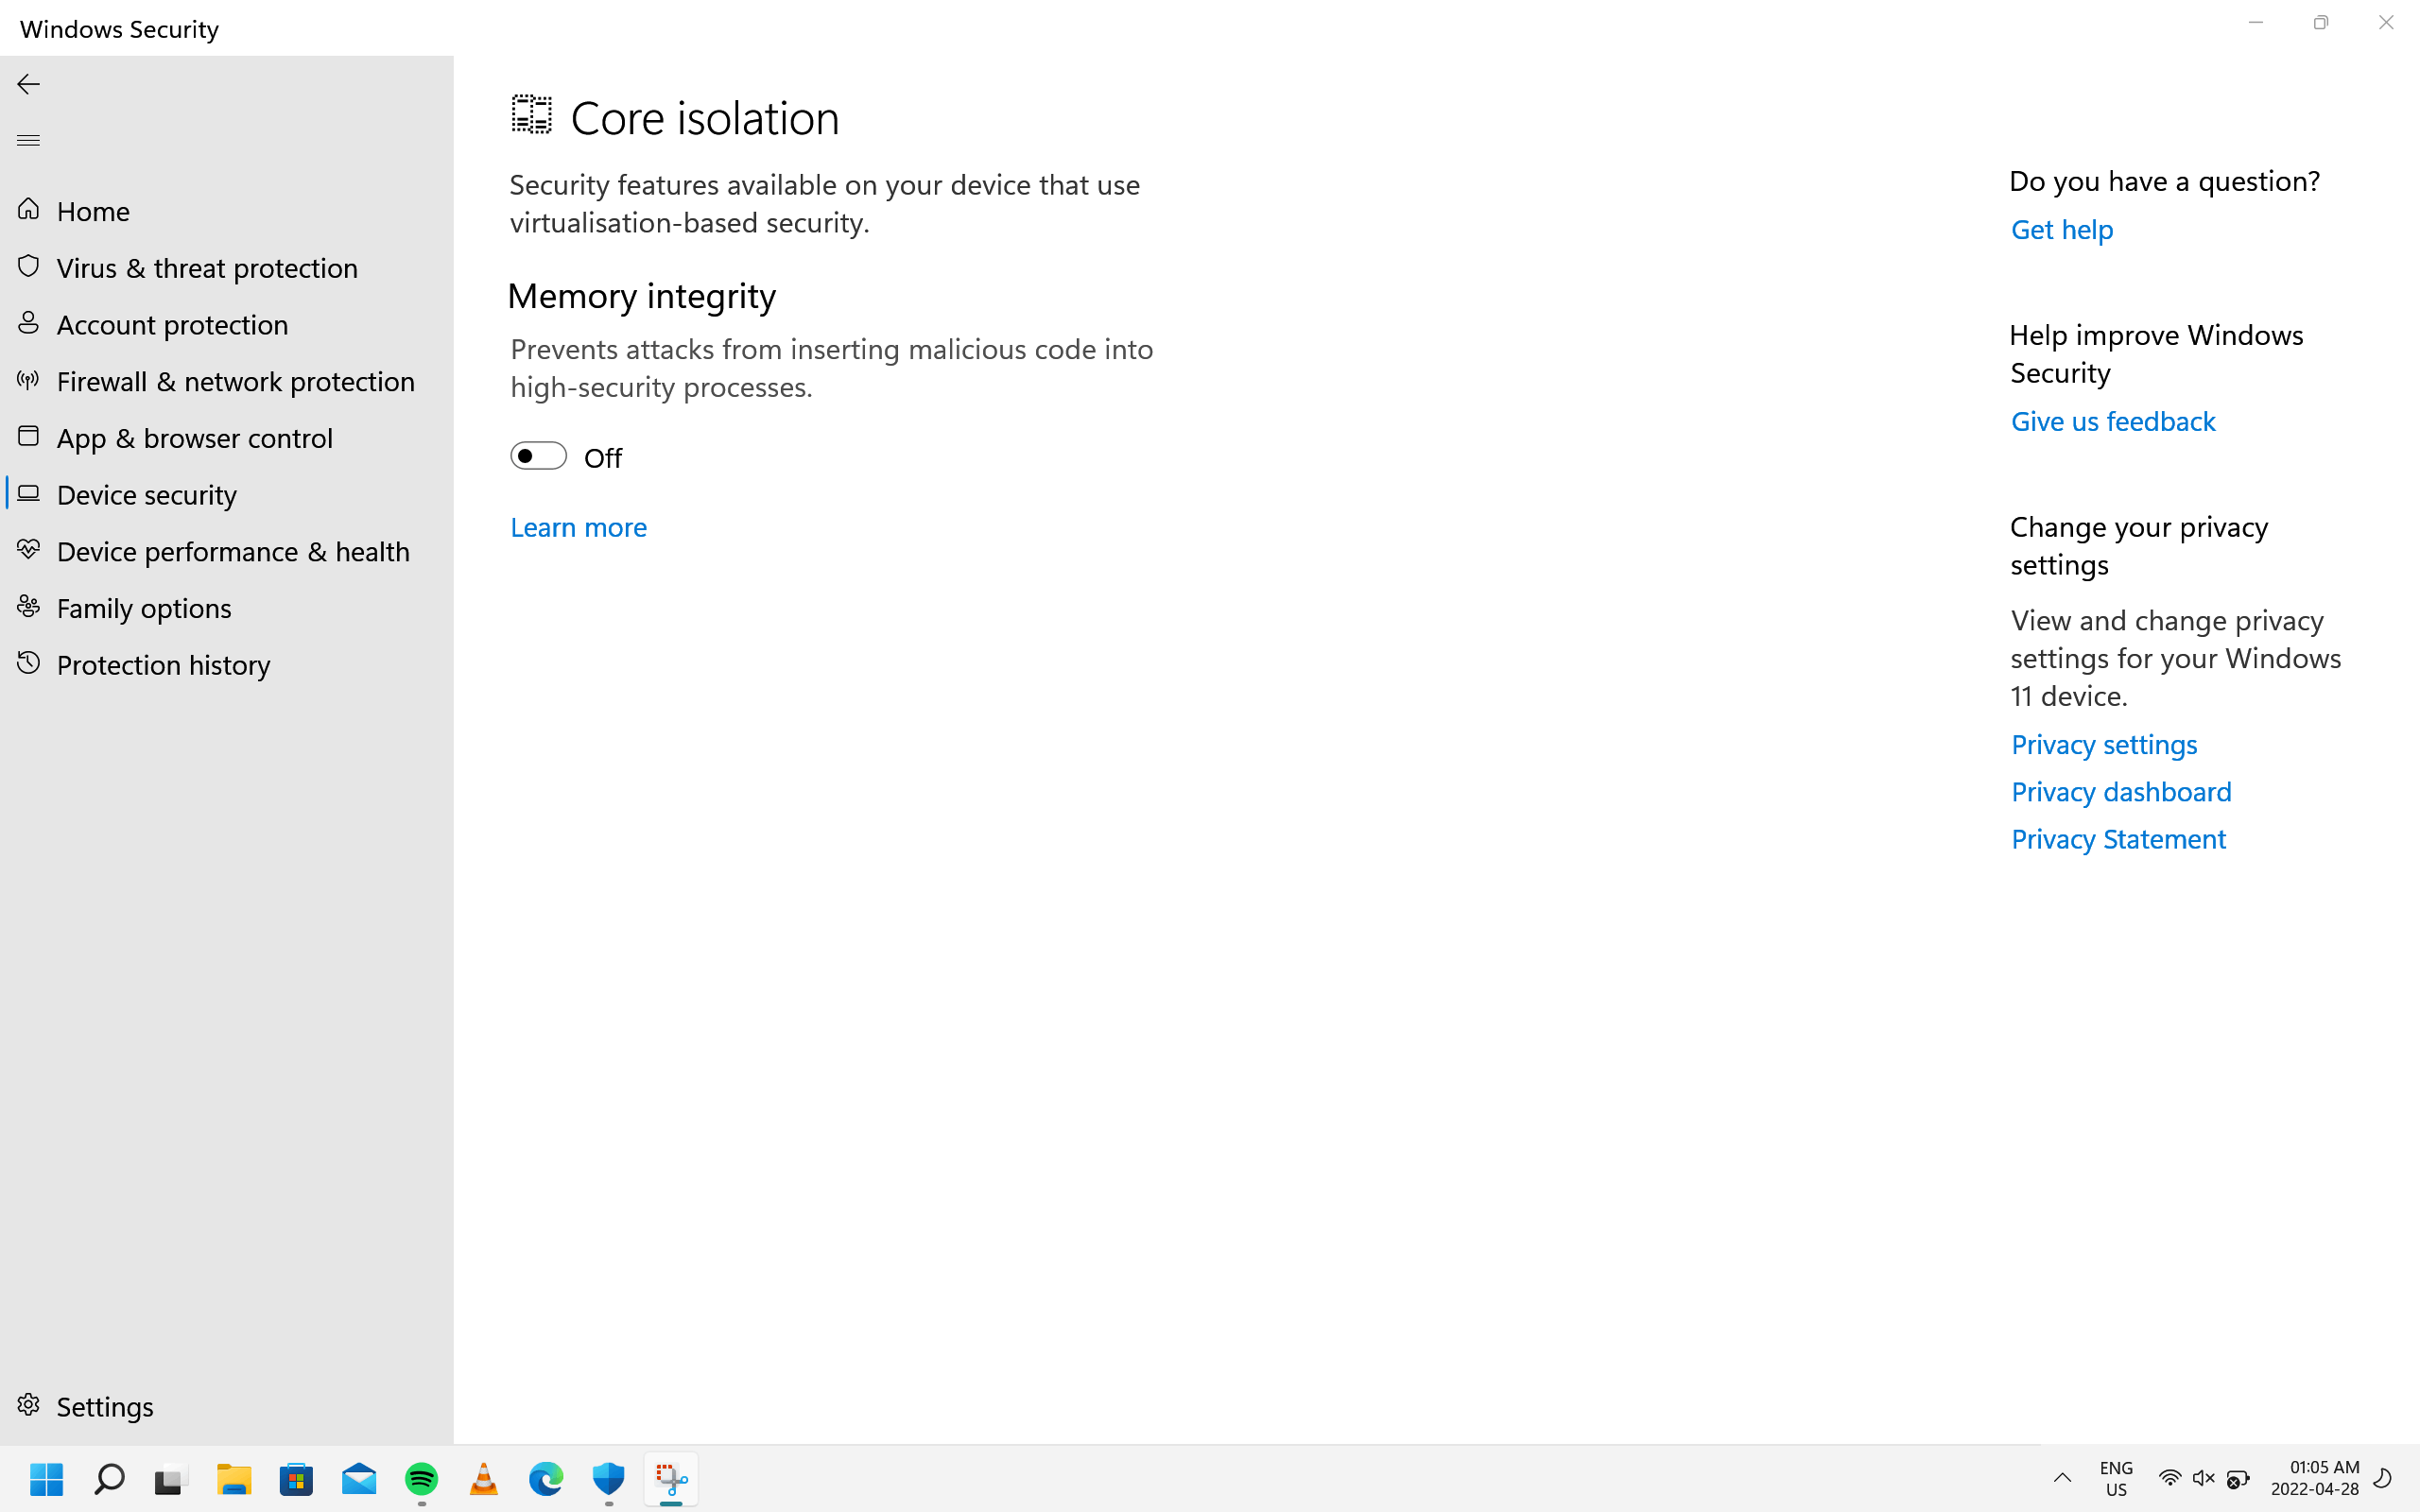The width and height of the screenshot is (2420, 1512).
Task: Click the Virus & threat protection icon
Action: point(27,265)
